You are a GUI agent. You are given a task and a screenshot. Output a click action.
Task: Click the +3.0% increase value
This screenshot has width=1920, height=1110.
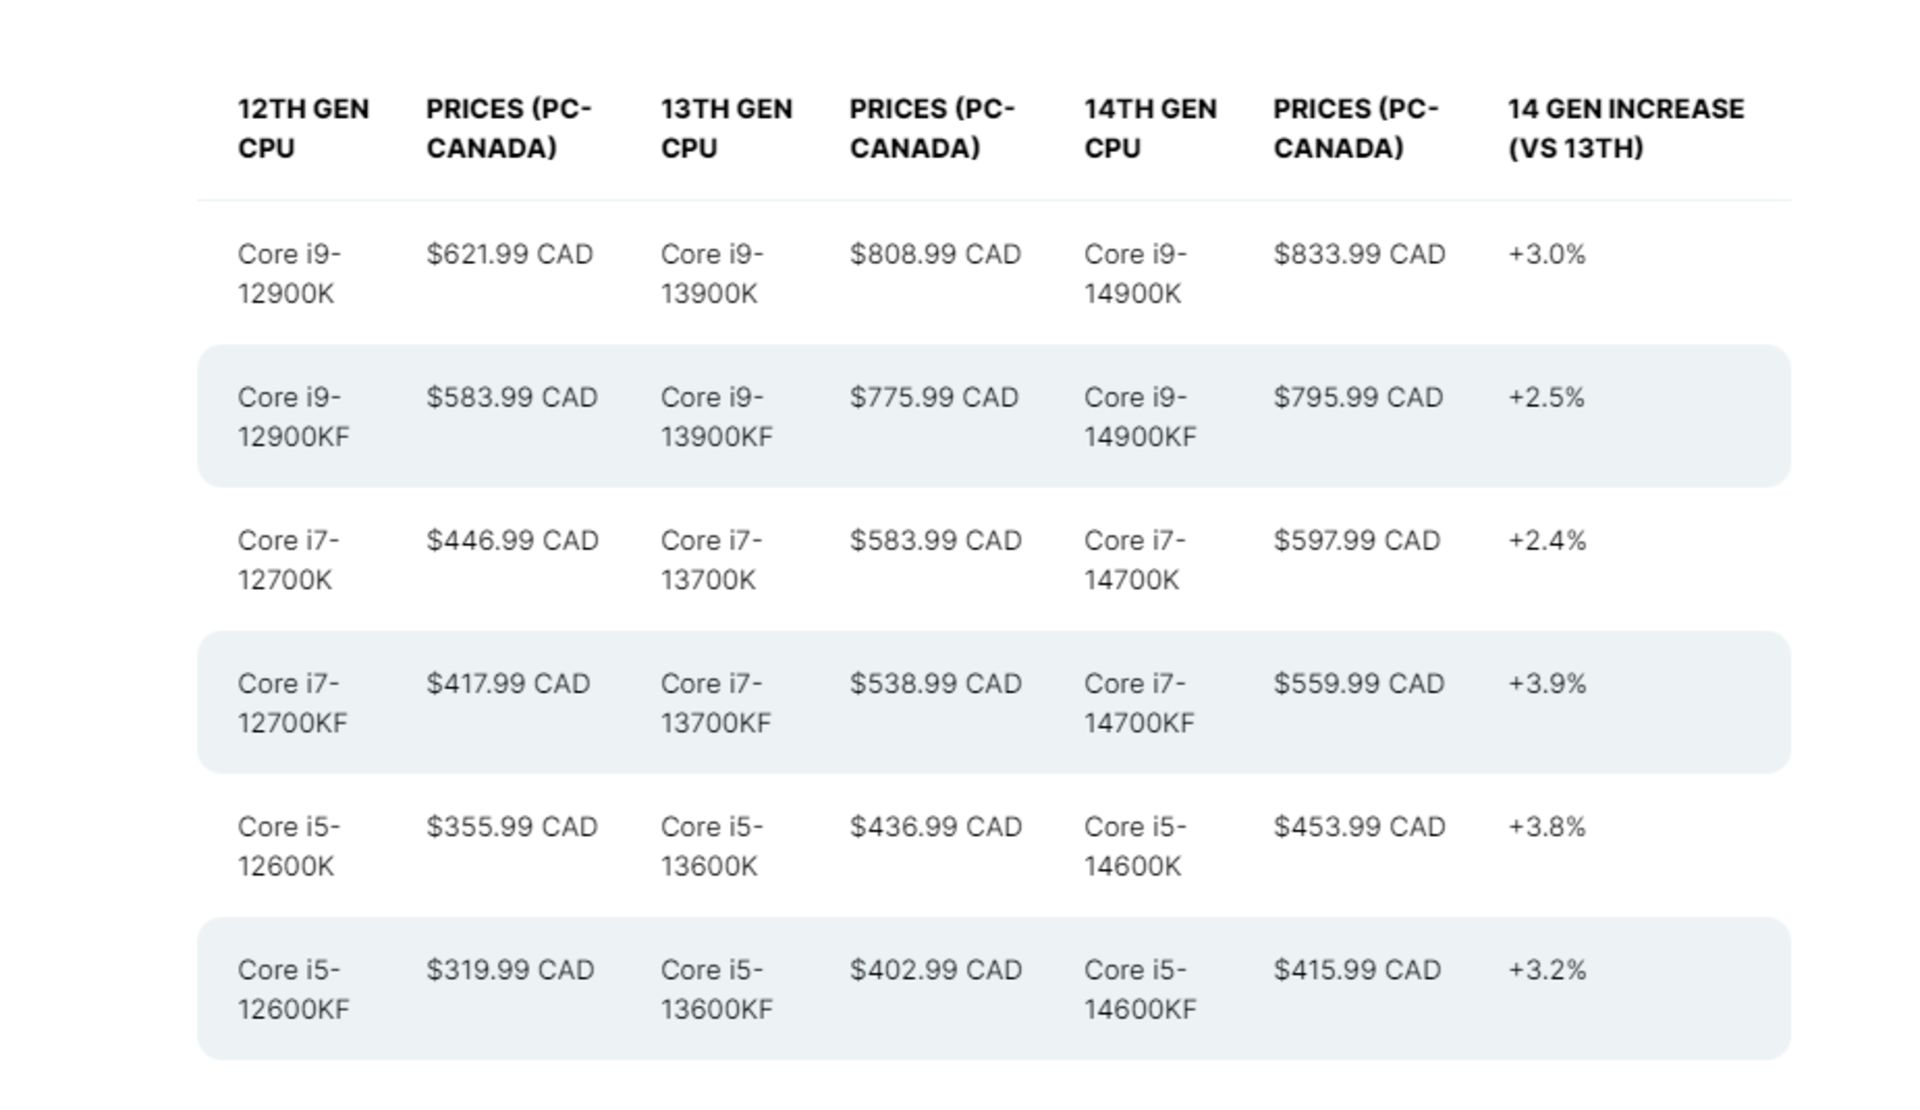point(1546,254)
